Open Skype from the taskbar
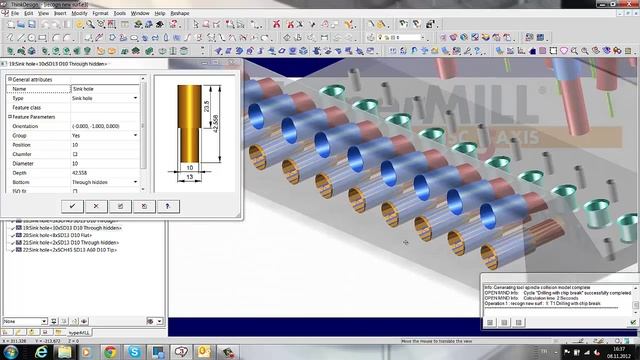The width and height of the screenshot is (640, 360). coord(134,352)
